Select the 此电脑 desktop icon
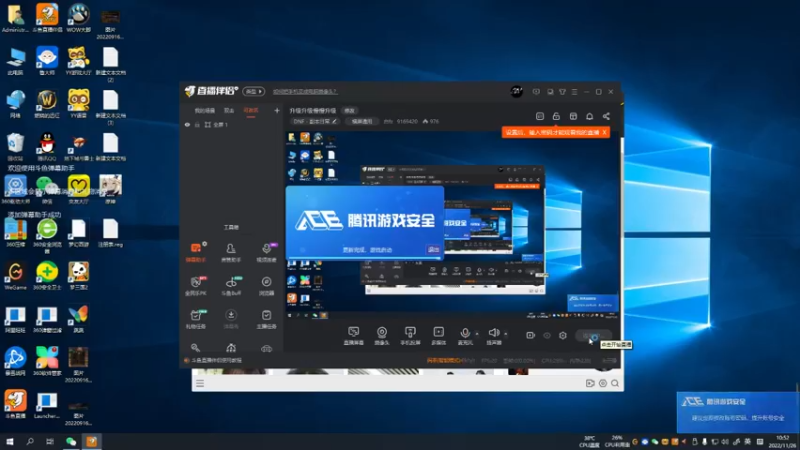 tap(15, 61)
